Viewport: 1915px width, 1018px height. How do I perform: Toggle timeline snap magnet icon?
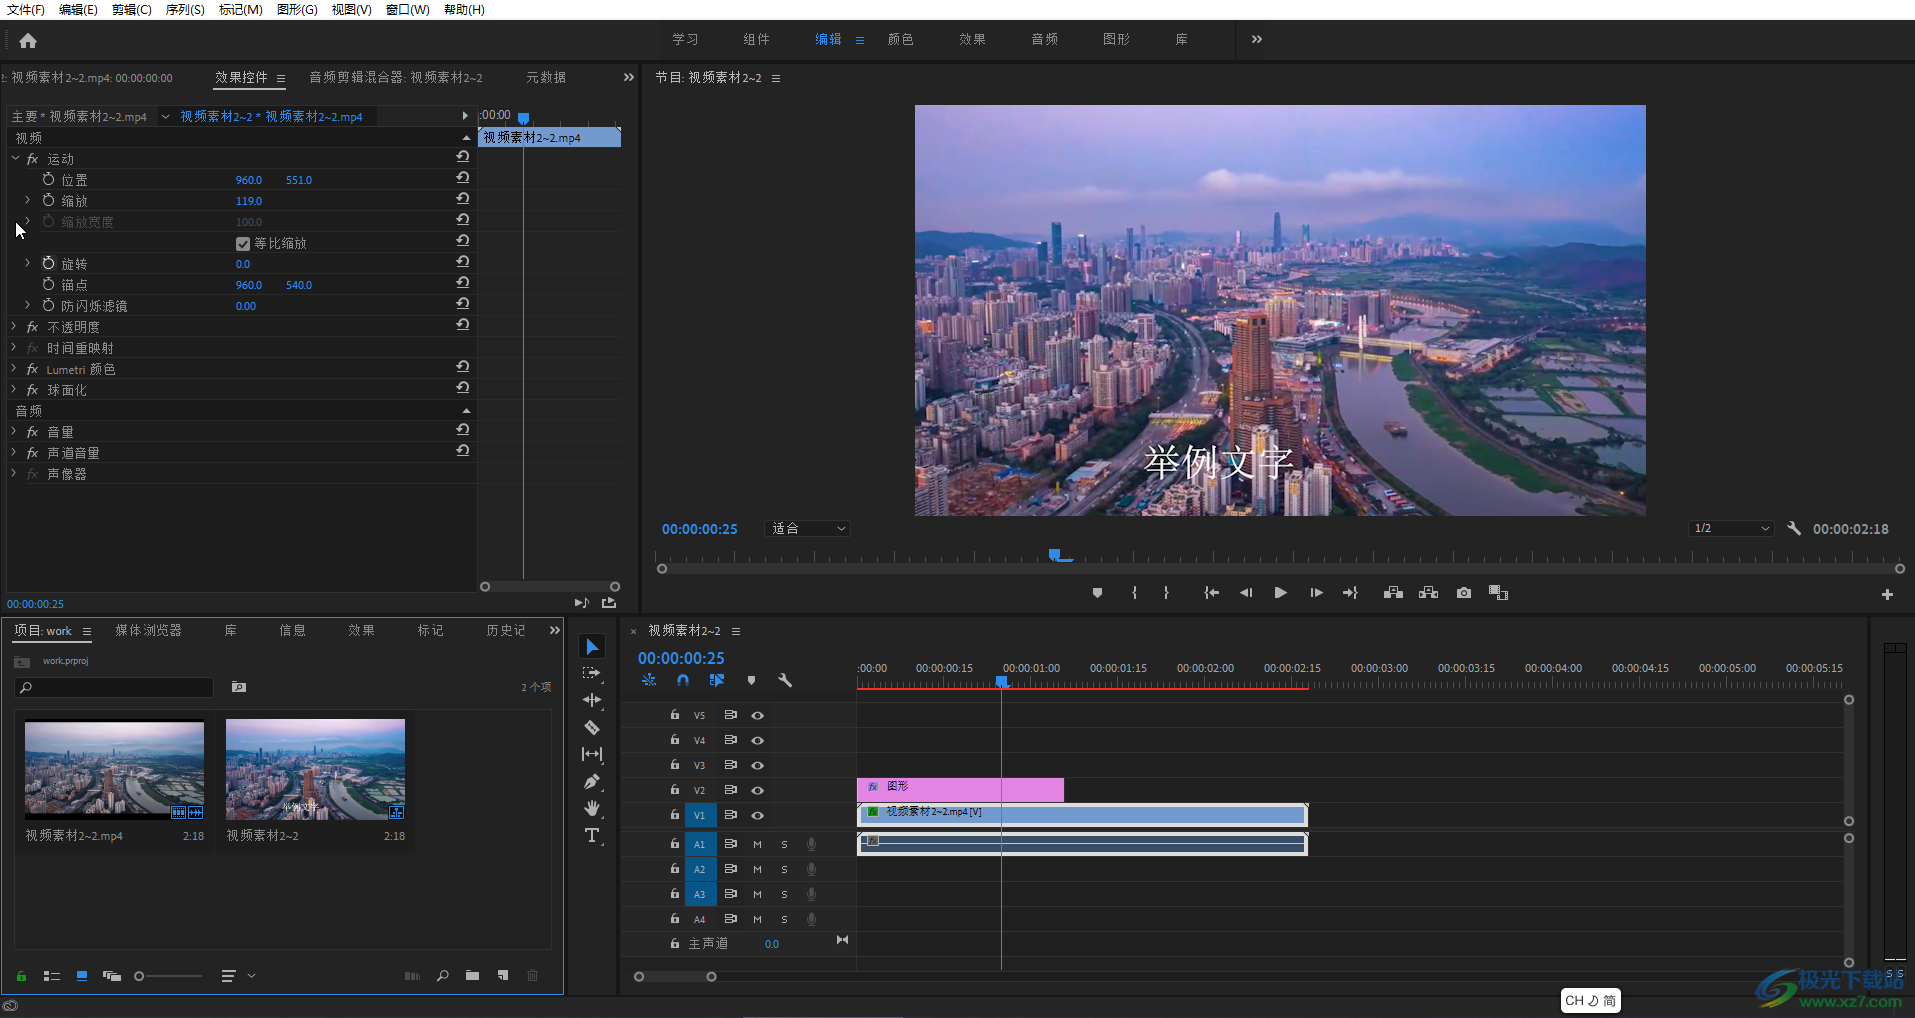(683, 680)
